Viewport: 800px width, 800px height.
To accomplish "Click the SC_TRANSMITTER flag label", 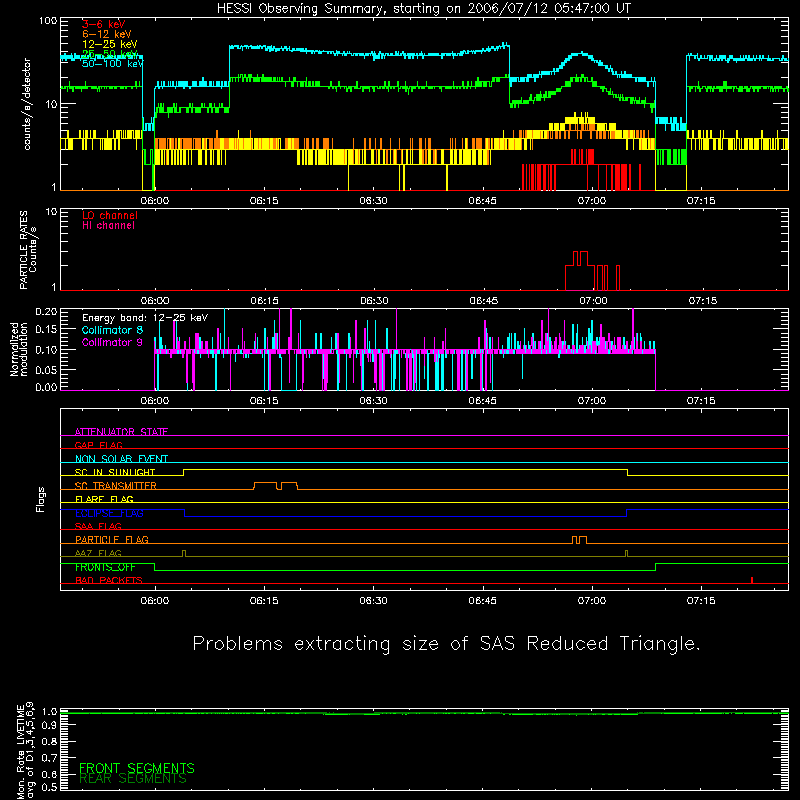I will (x=115, y=486).
